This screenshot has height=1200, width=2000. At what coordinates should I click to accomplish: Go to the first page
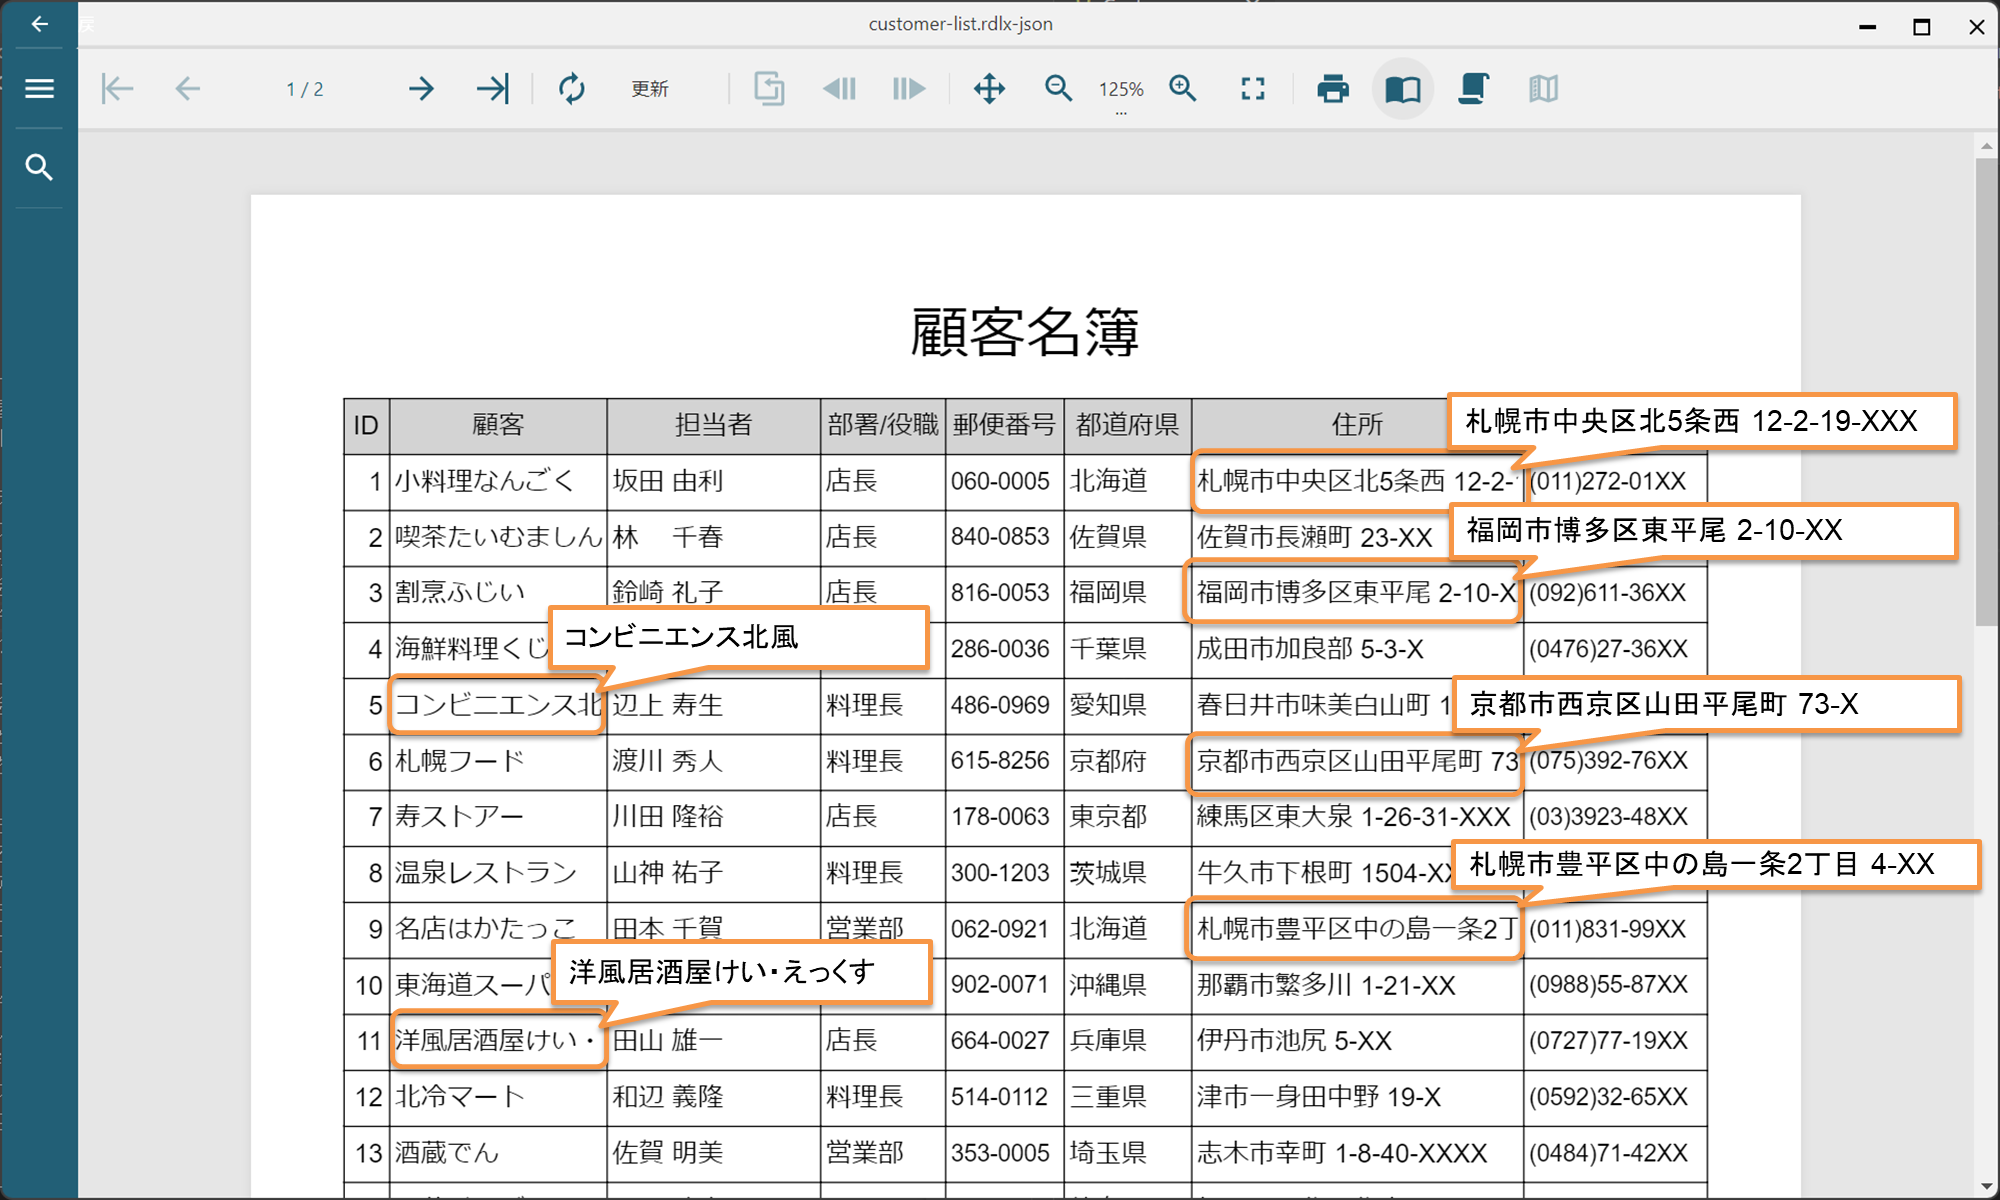point(117,89)
